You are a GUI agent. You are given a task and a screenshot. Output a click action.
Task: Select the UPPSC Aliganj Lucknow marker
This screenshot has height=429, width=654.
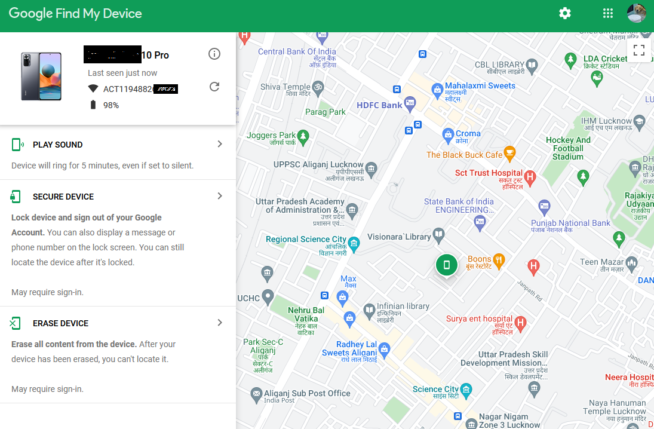pos(371,169)
